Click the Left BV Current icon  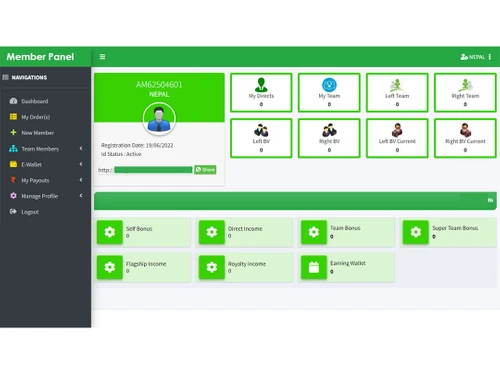coord(397,130)
